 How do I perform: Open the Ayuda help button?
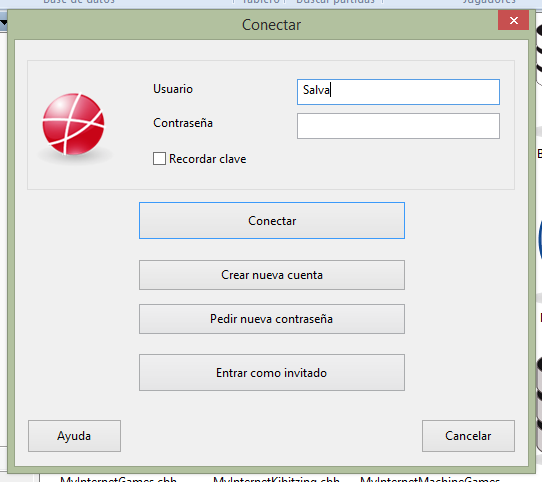pos(74,436)
